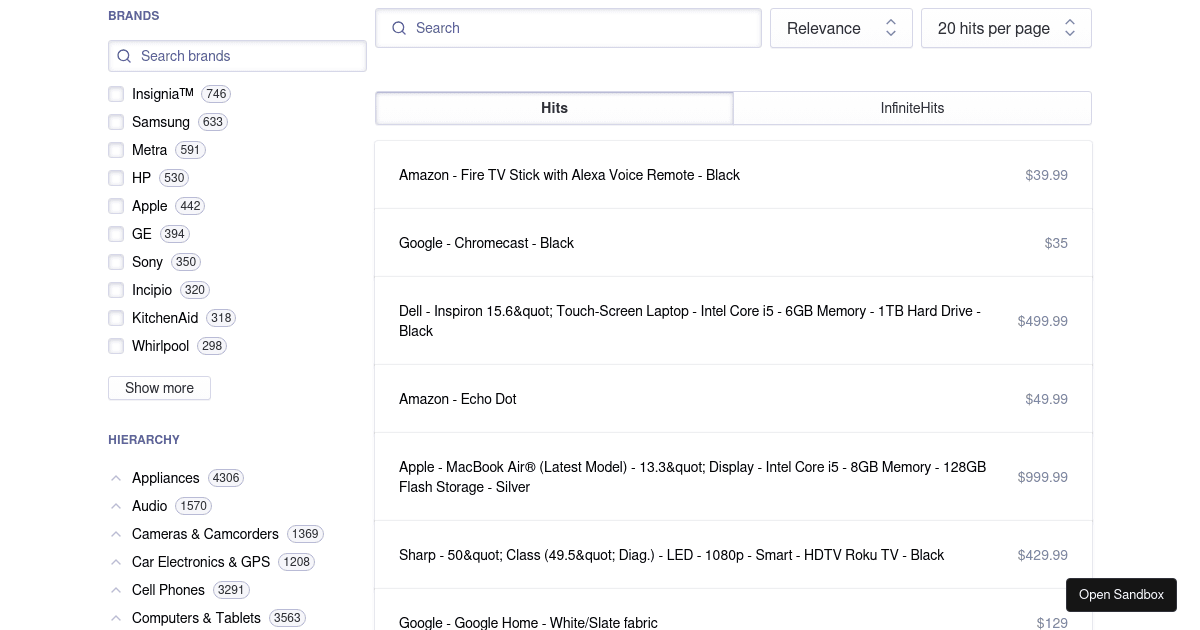Screen dimensions: 1200x630
Task: Tick the KitchenAid brand checkbox
Action: [116, 318]
